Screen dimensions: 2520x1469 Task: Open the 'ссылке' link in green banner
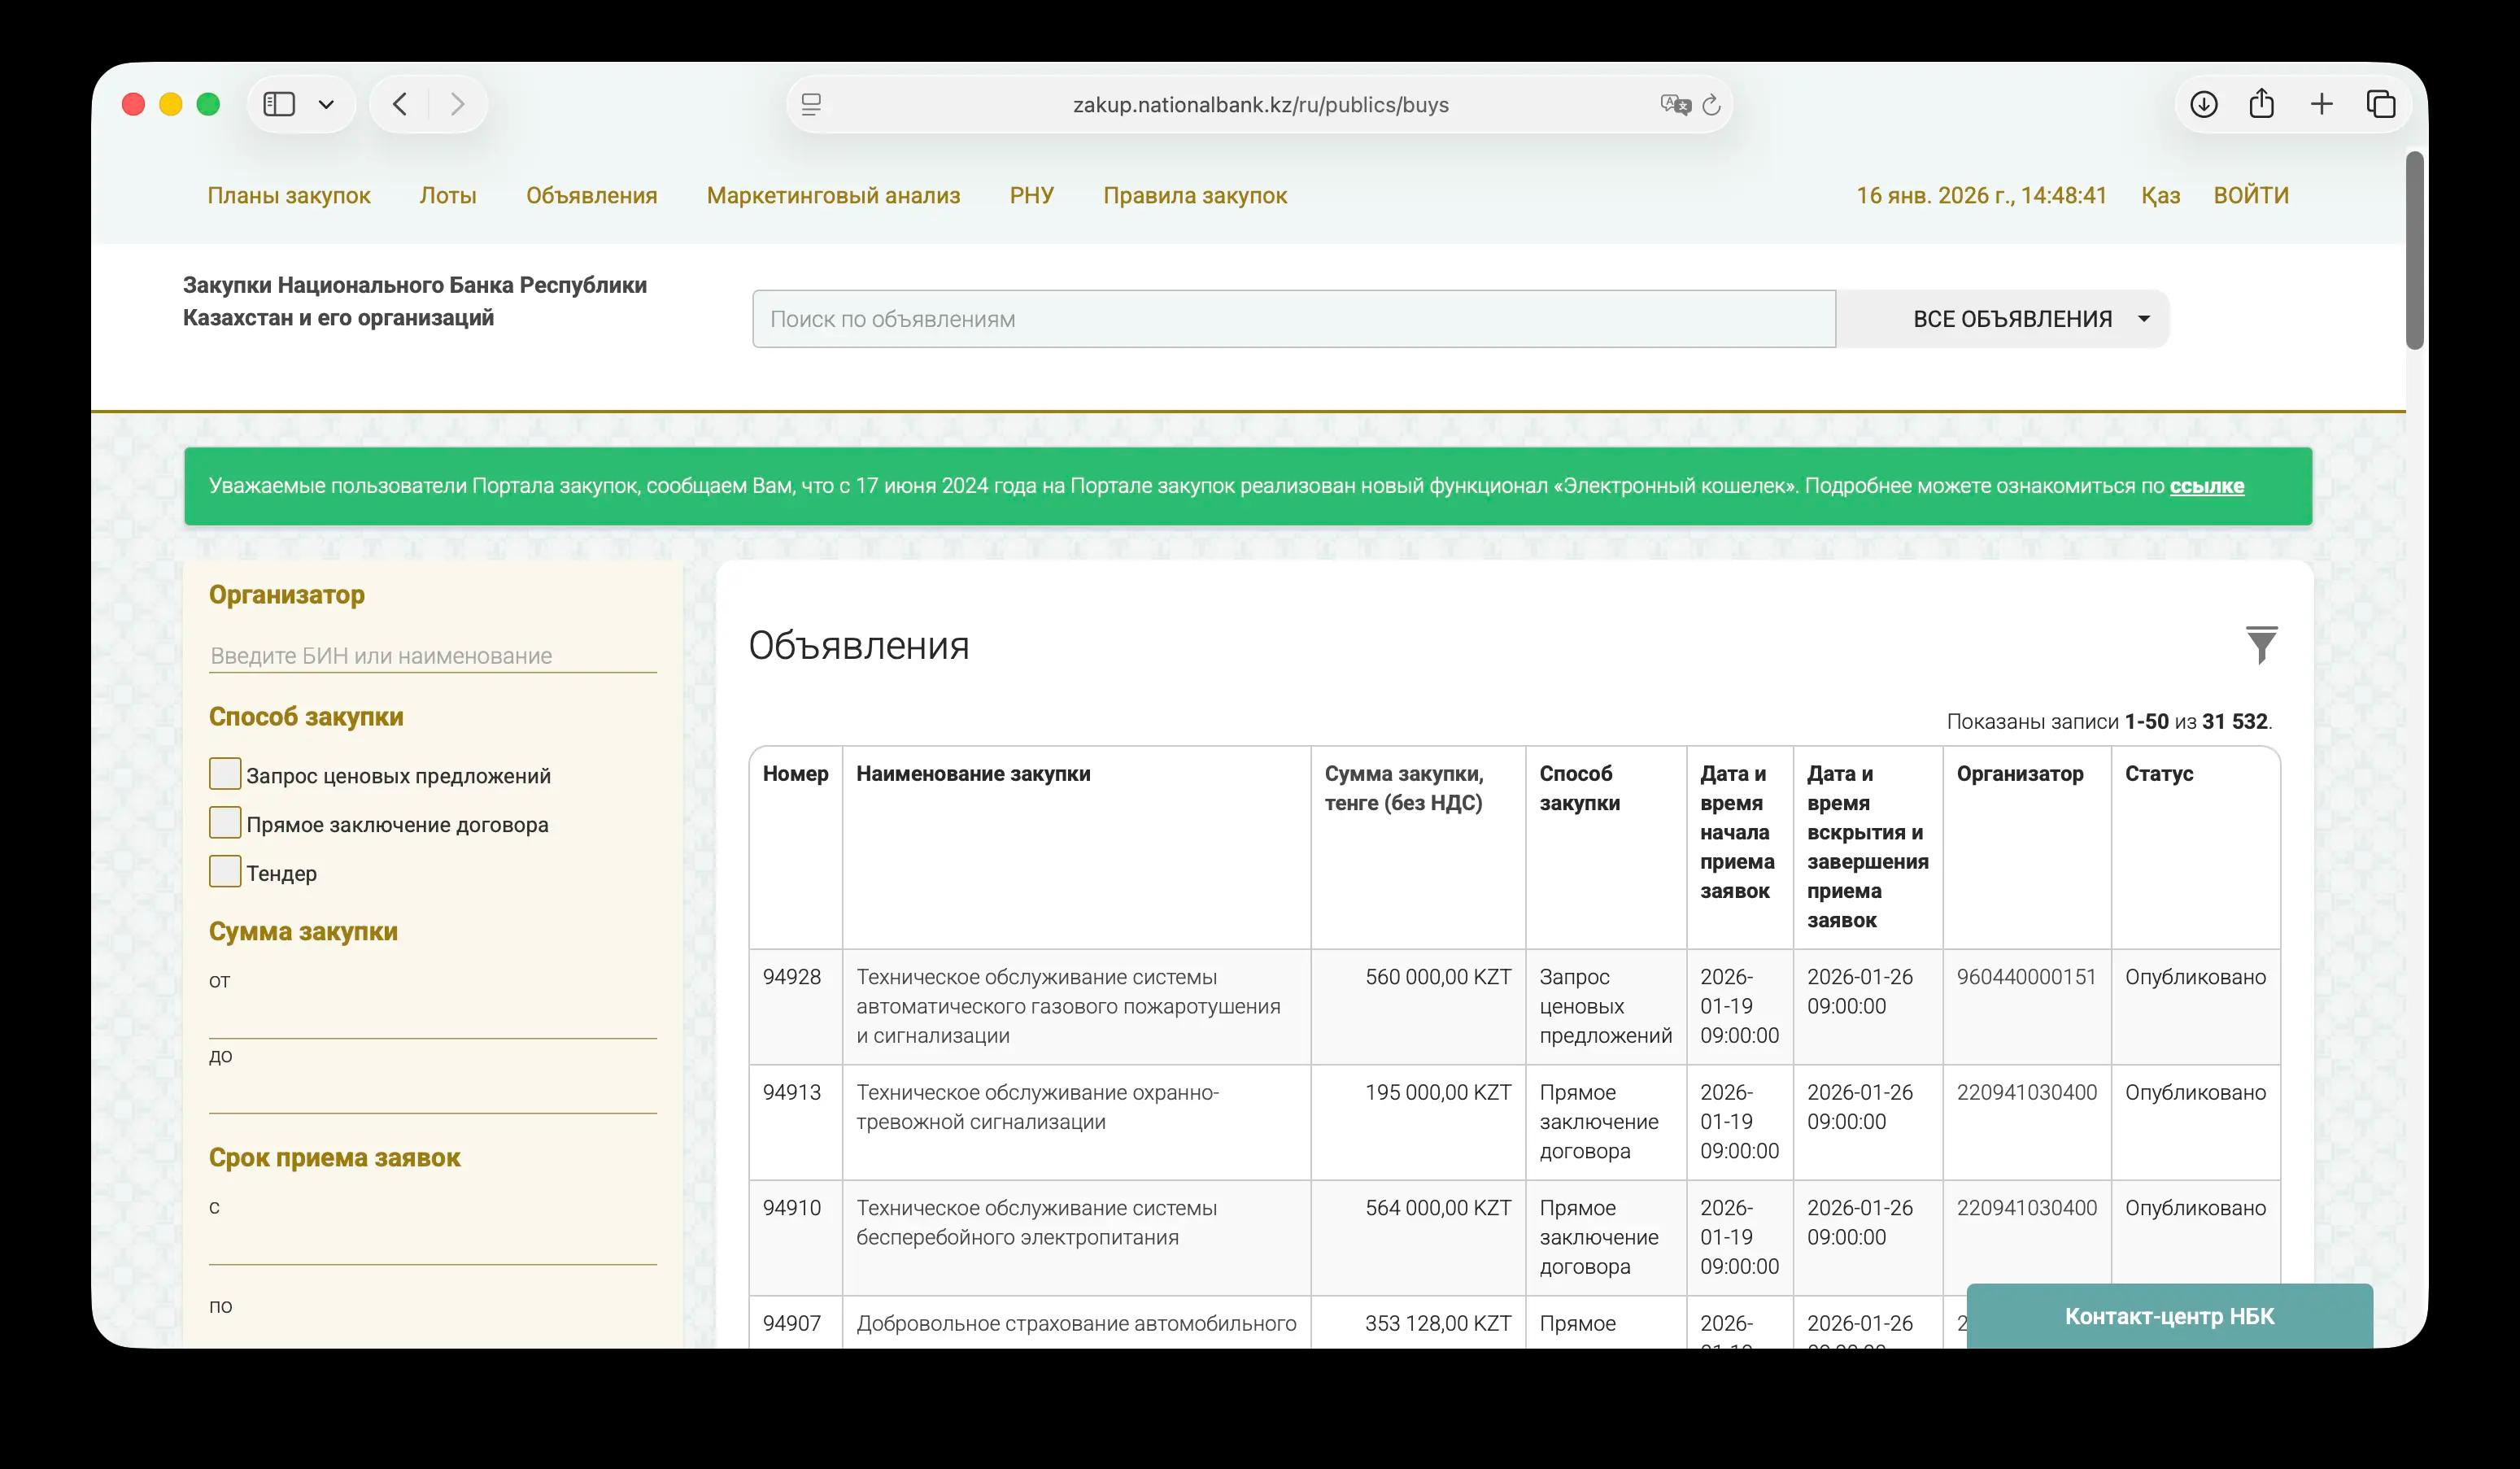click(2206, 486)
